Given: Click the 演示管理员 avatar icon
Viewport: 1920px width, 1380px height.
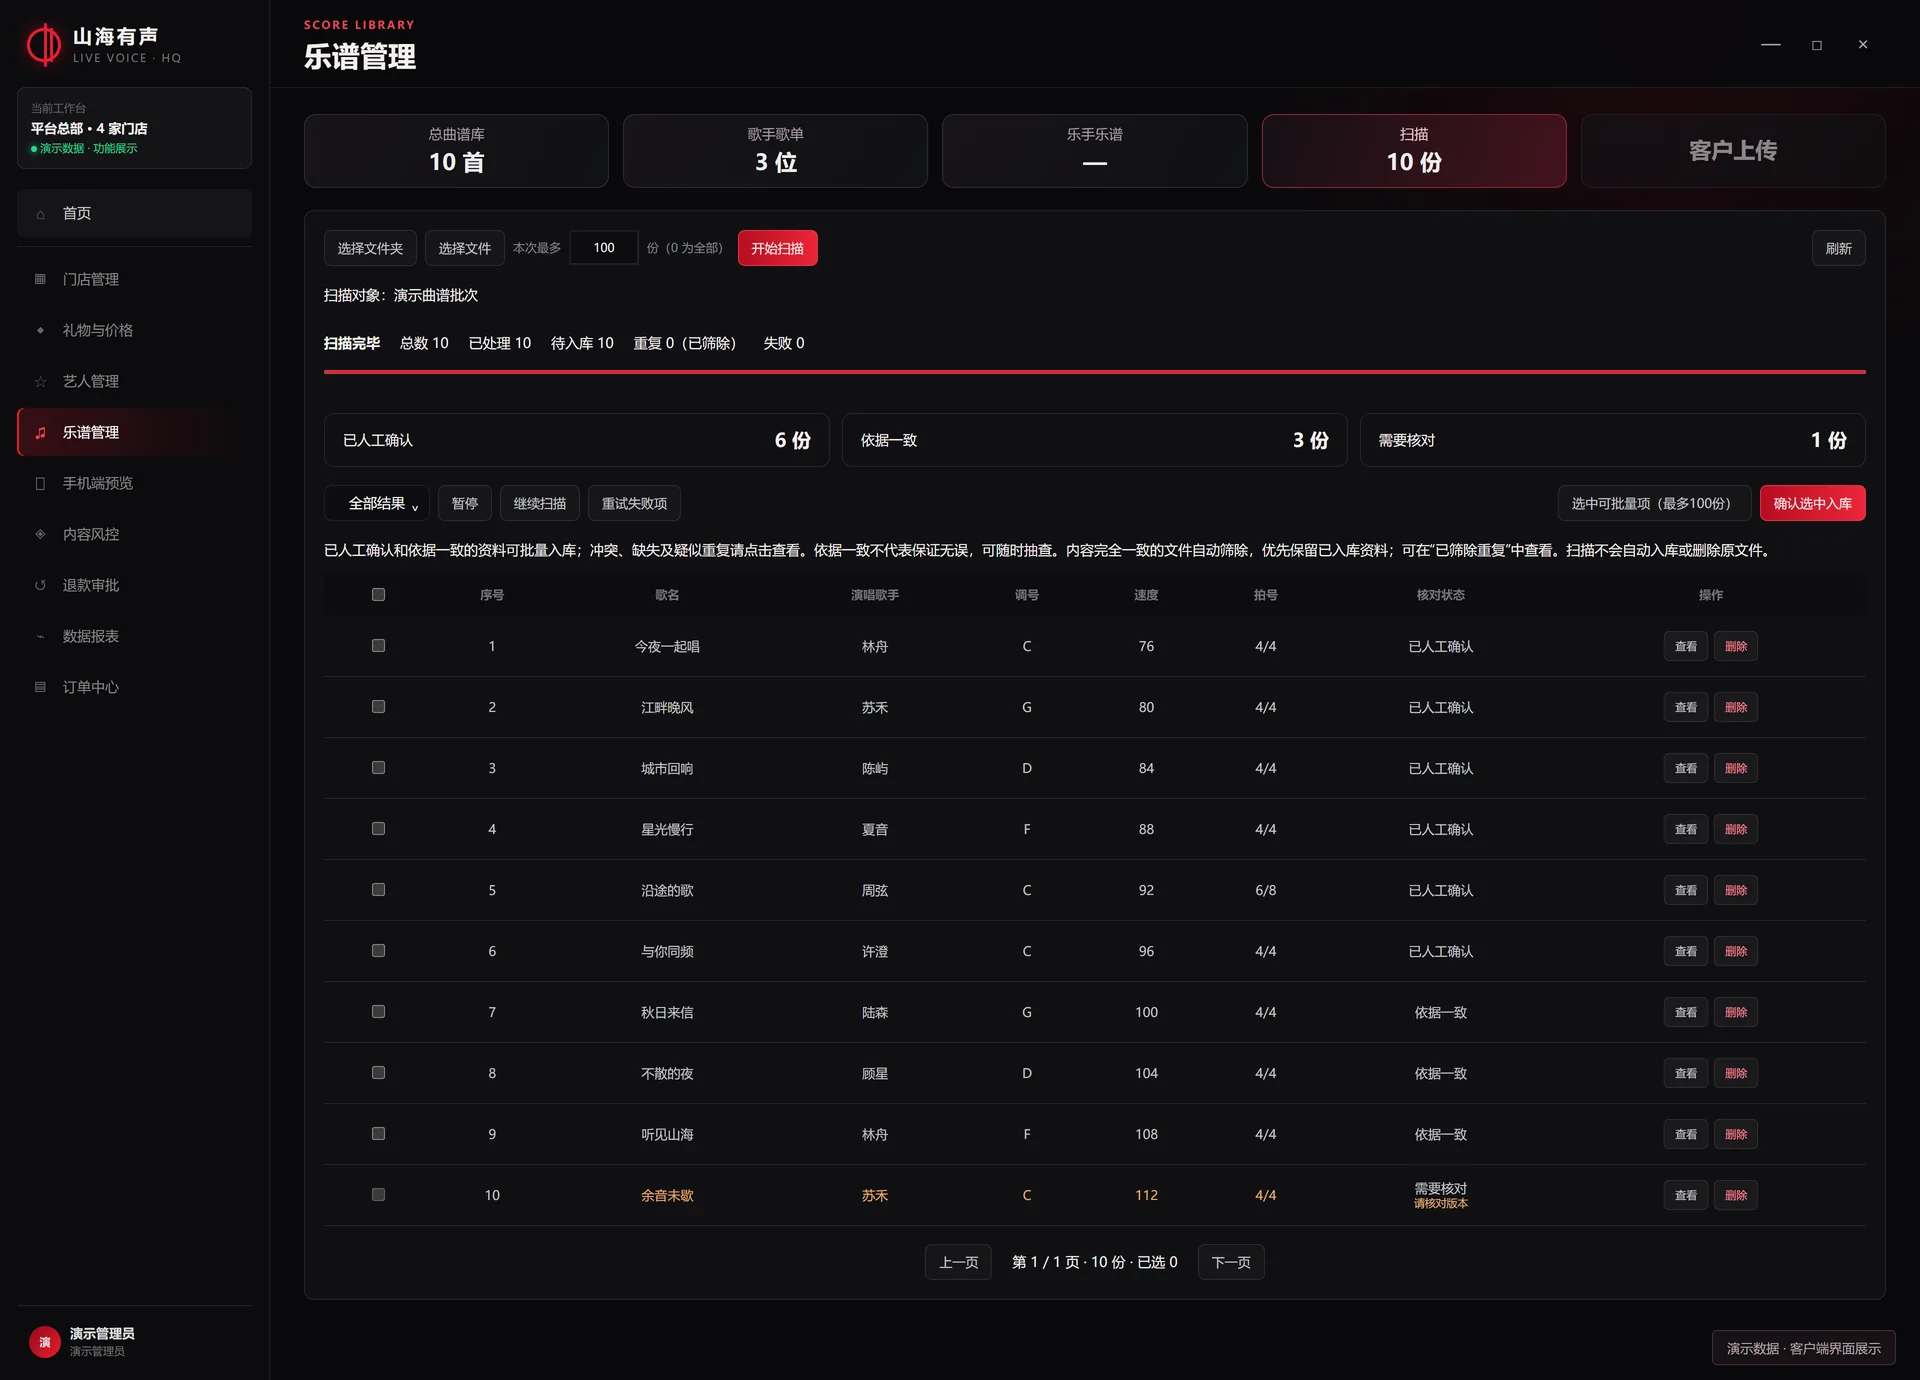Looking at the screenshot, I should point(45,1342).
